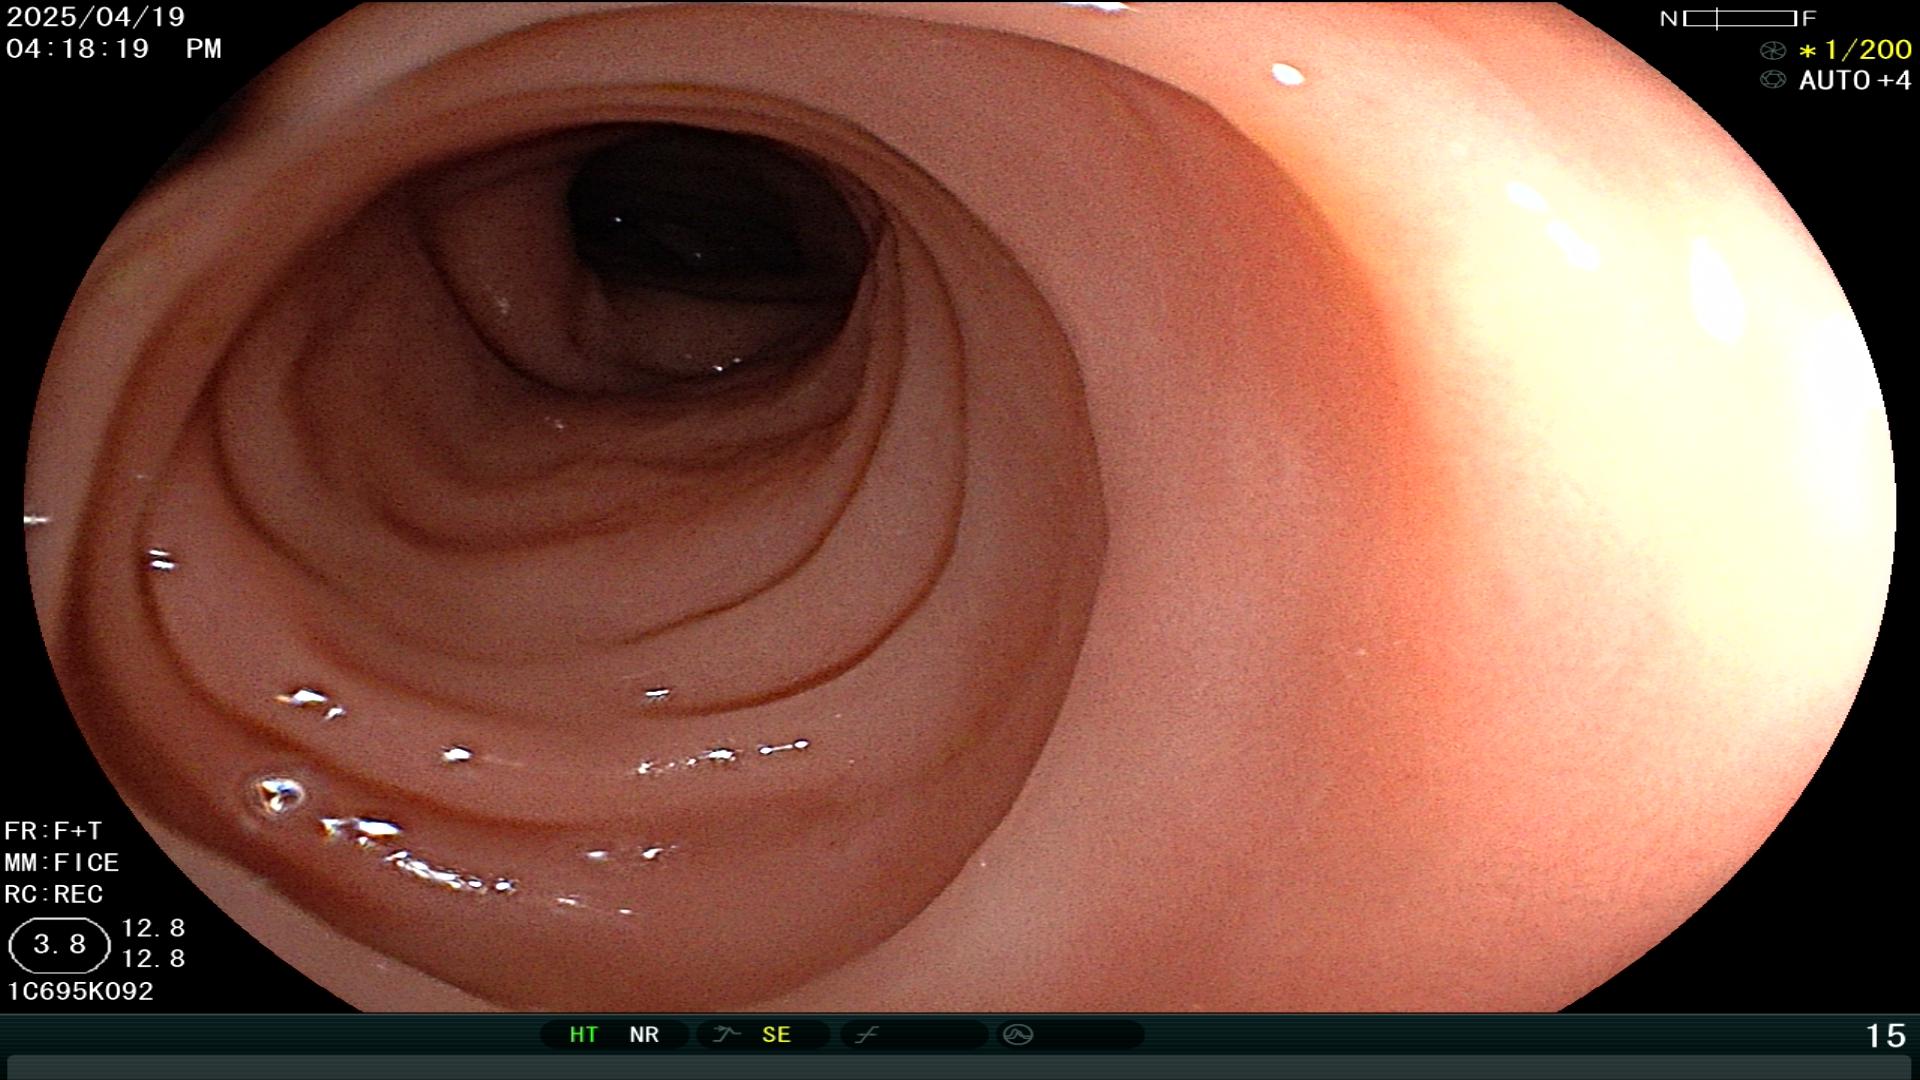Adjust the N to F focus slider
The image size is (1920, 1080).
point(1738,18)
